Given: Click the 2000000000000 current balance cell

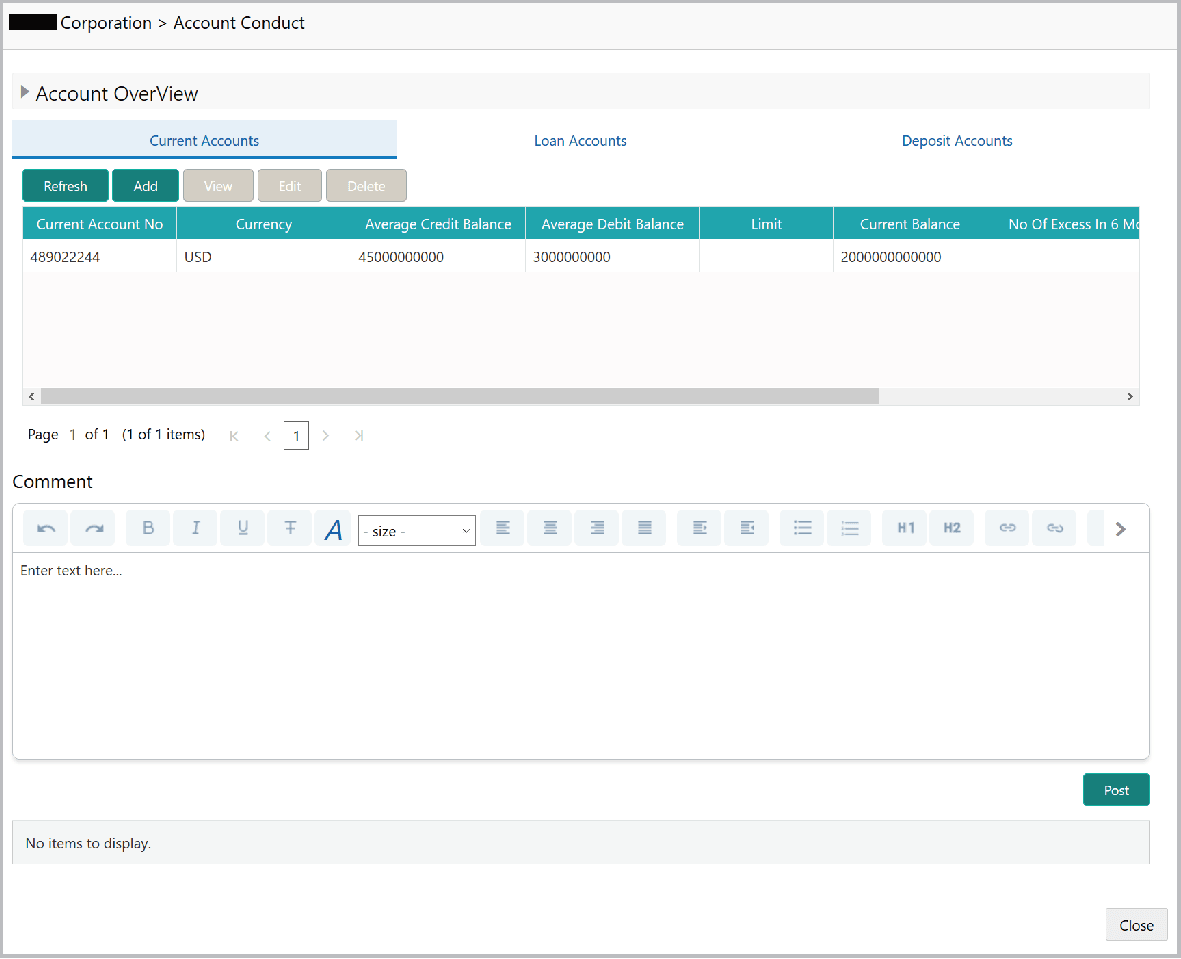Looking at the screenshot, I should (910, 257).
